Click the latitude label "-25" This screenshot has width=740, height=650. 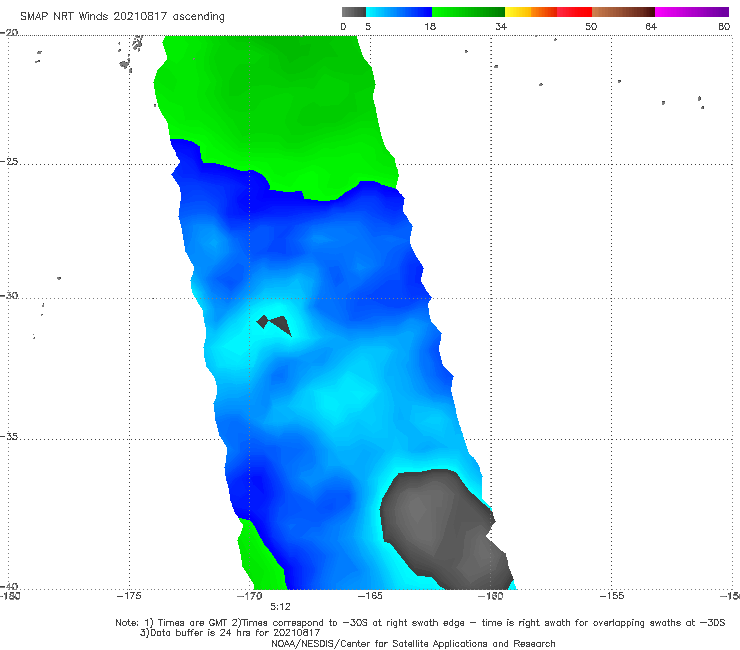pyautogui.click(x=9, y=161)
